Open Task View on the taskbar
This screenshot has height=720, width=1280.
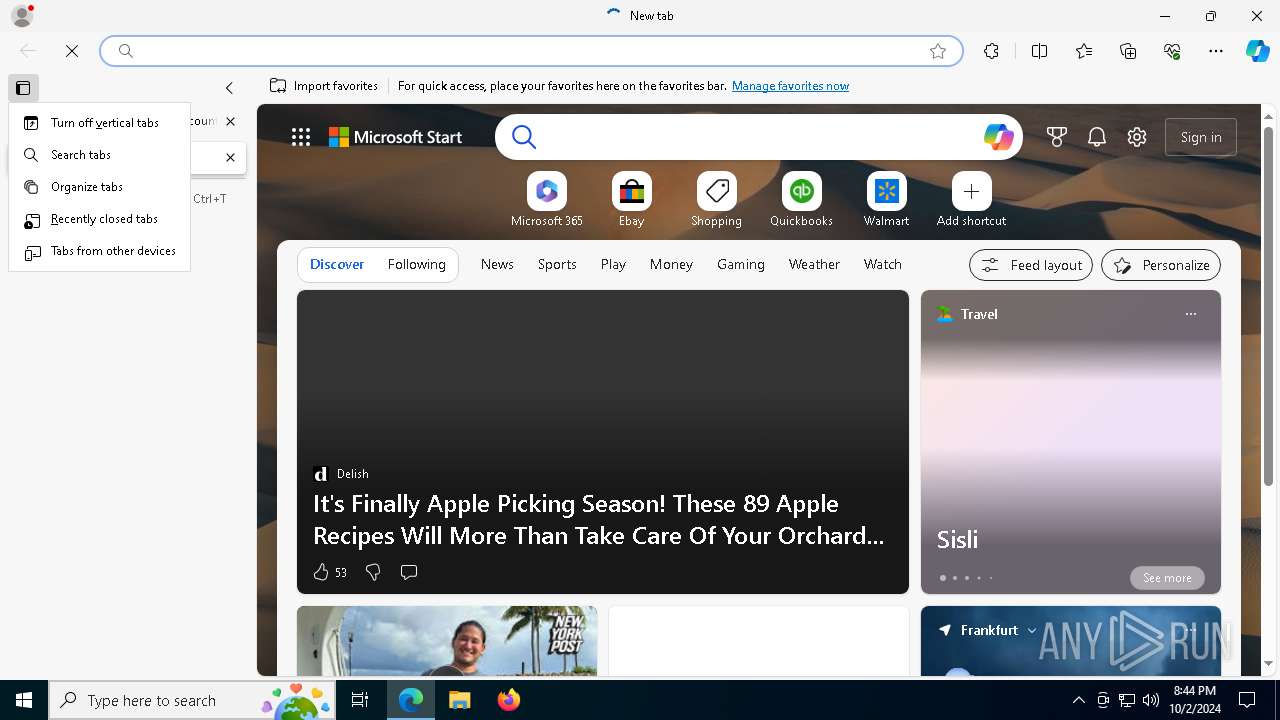360,700
